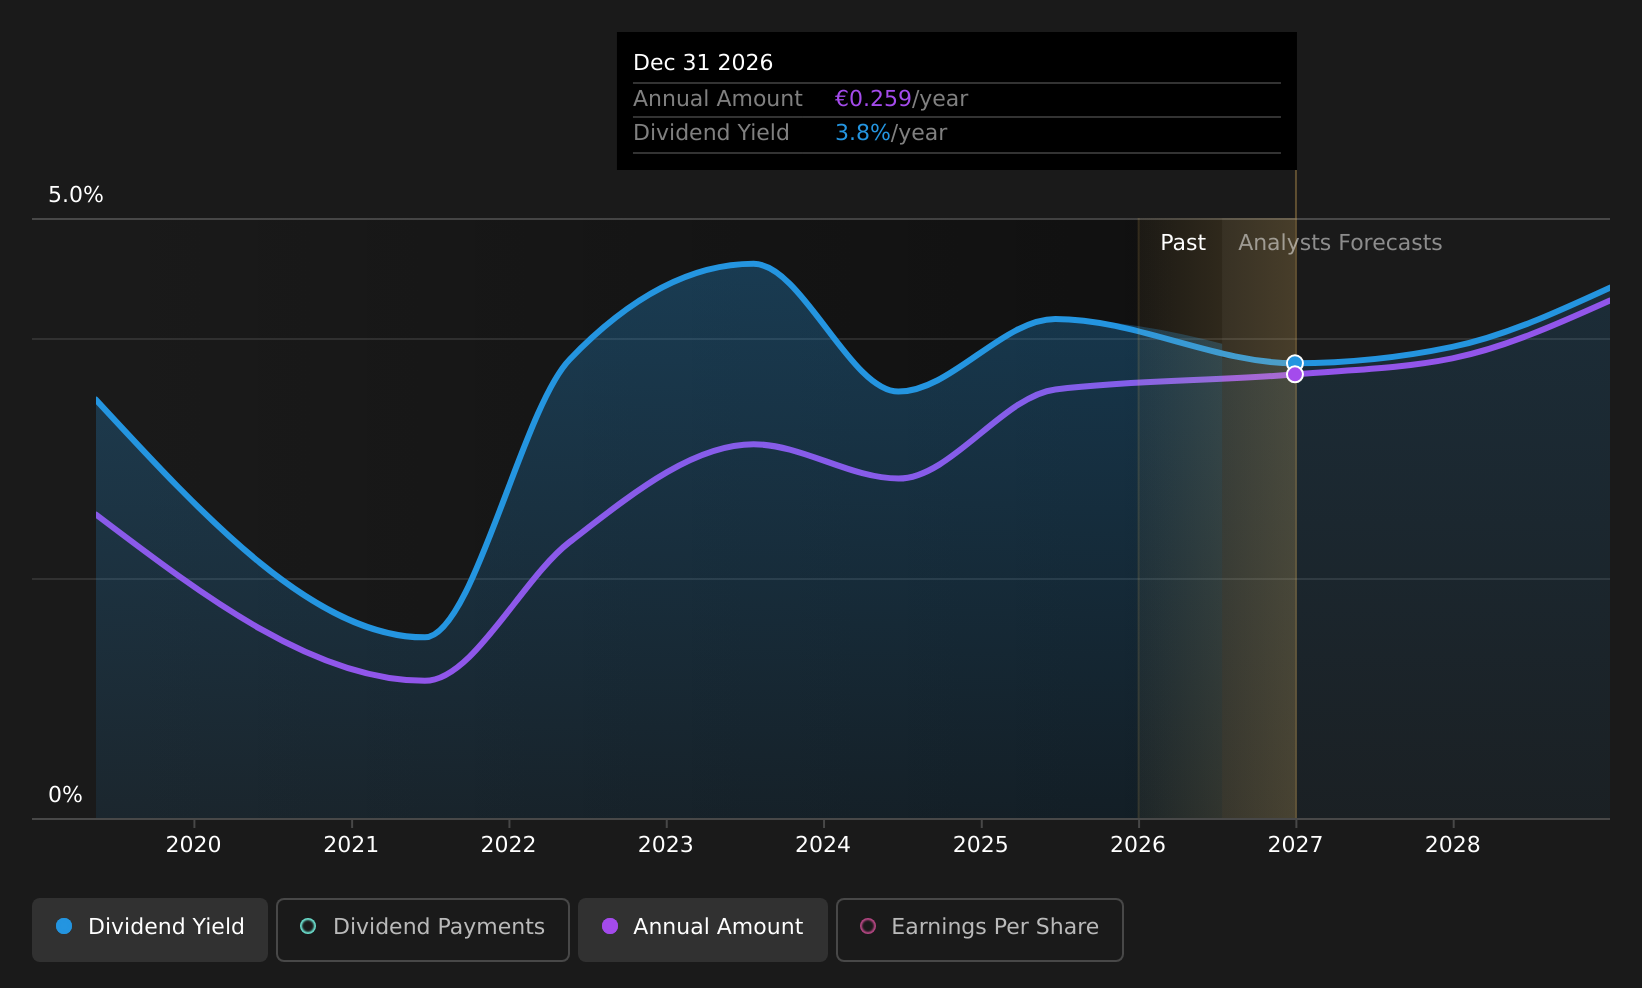Image resolution: width=1642 pixels, height=988 pixels.
Task: Click the 5.0% y-axis label
Action: coord(76,195)
